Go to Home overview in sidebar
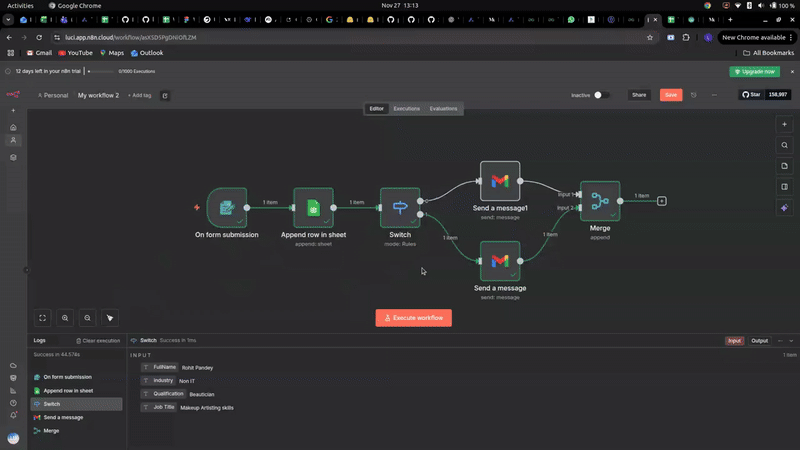The image size is (800, 450). 13,127
